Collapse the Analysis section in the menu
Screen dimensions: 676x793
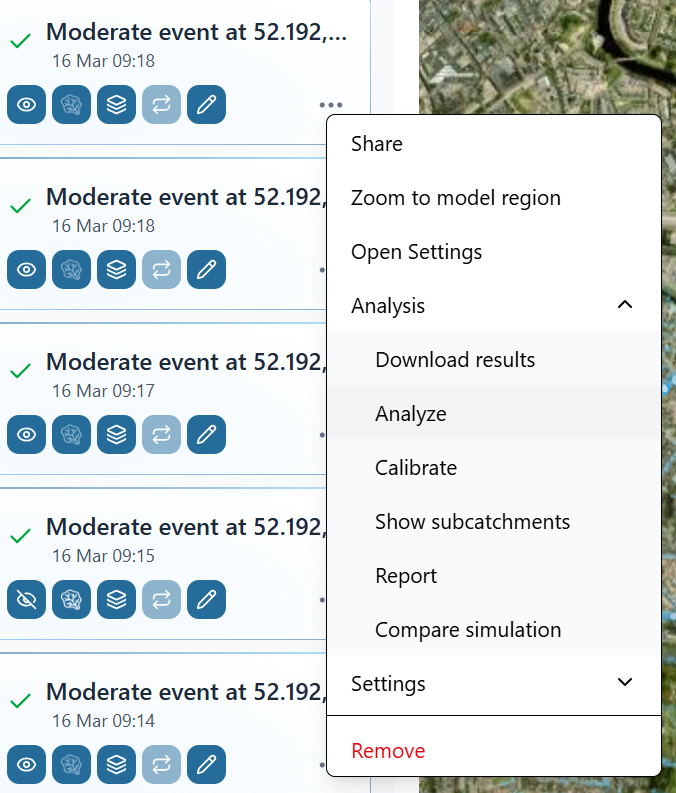click(x=625, y=306)
